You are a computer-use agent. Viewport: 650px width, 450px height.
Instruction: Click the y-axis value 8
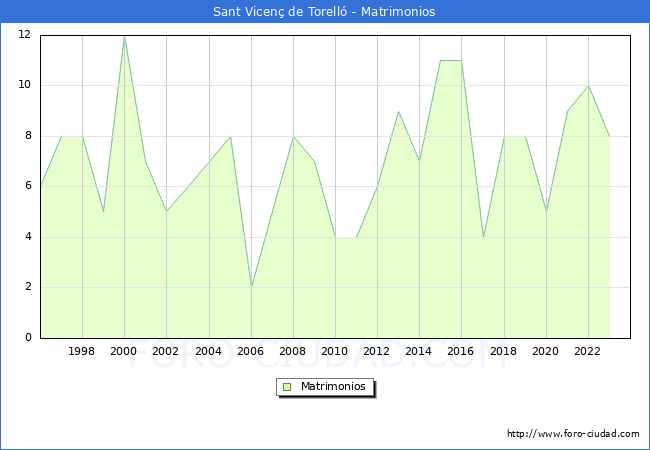click(28, 135)
